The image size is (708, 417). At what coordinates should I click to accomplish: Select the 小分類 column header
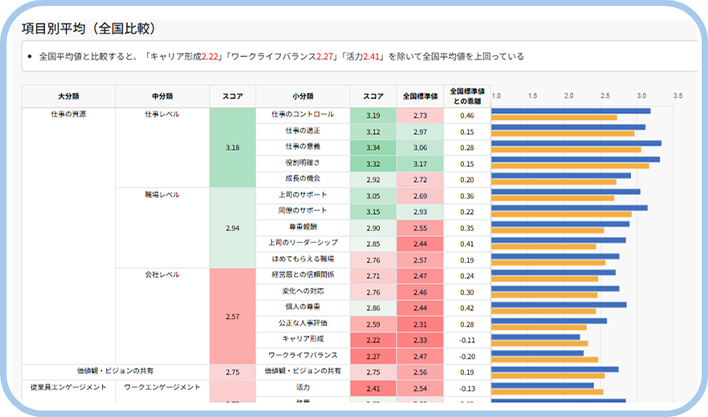coord(303,96)
